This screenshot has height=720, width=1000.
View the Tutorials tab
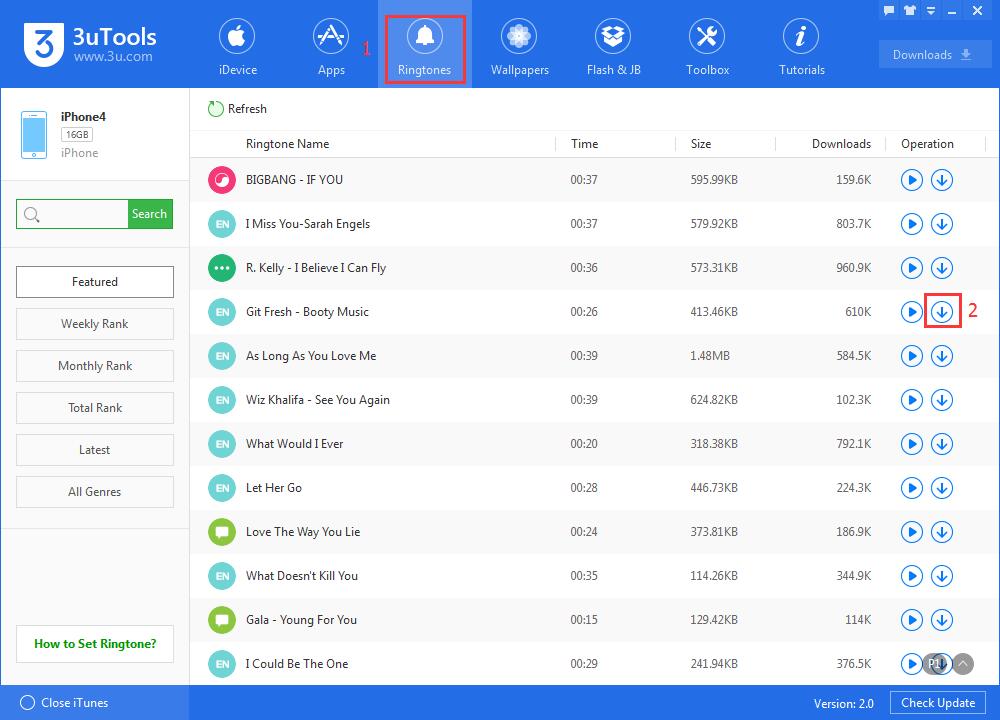[802, 47]
